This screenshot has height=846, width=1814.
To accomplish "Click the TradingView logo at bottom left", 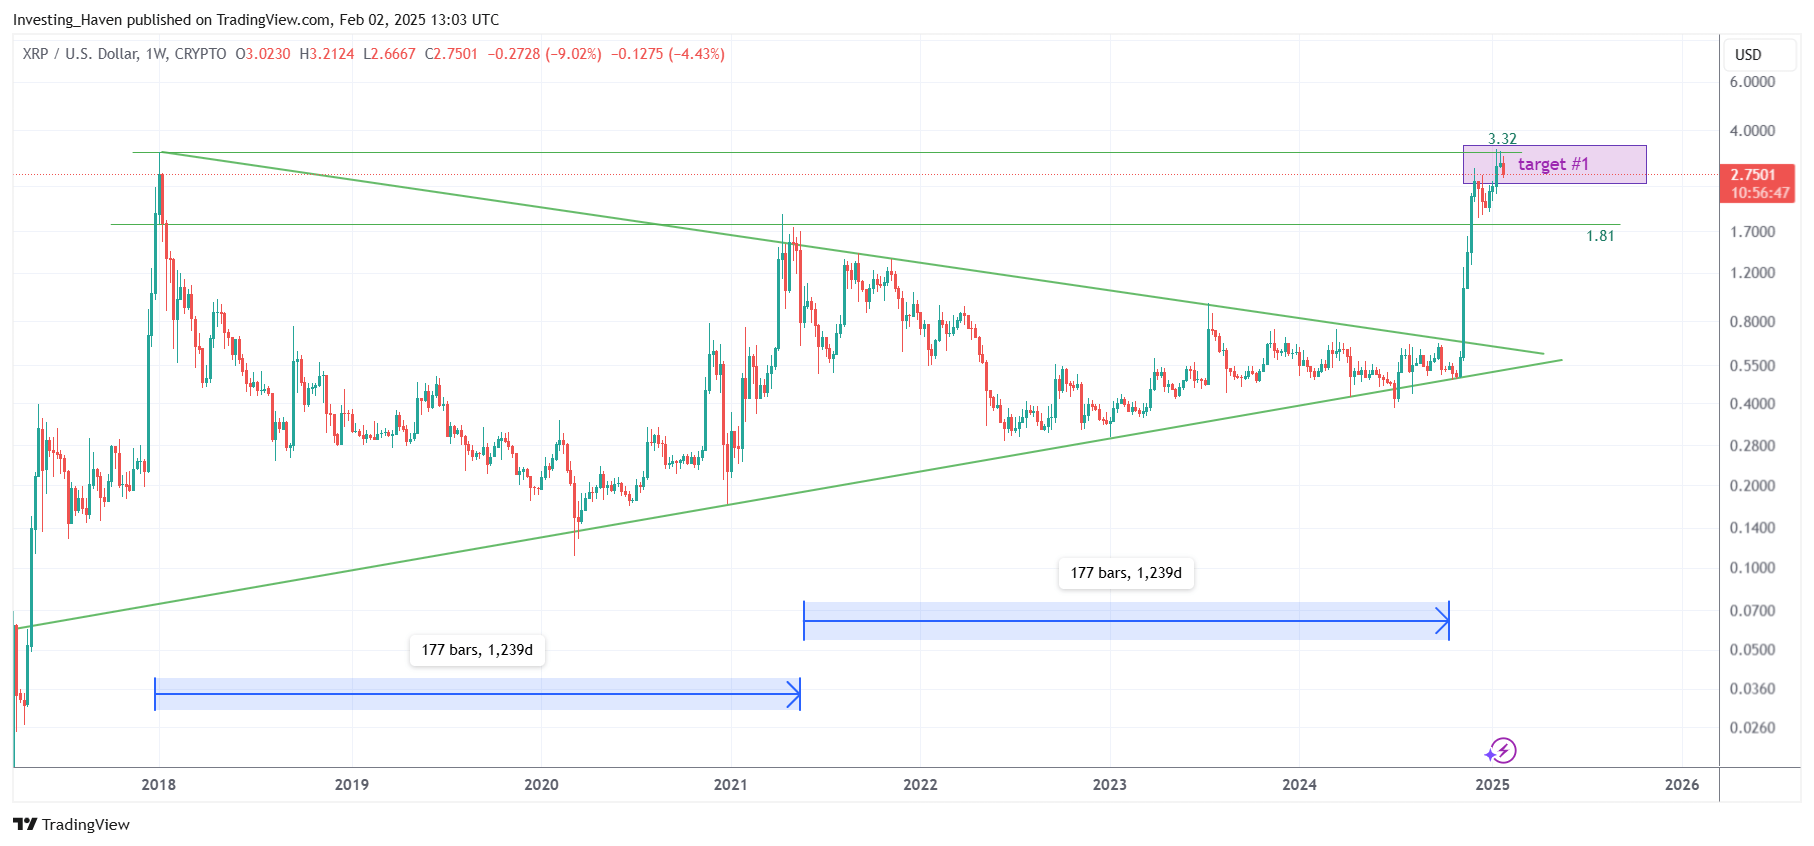I will point(71,824).
